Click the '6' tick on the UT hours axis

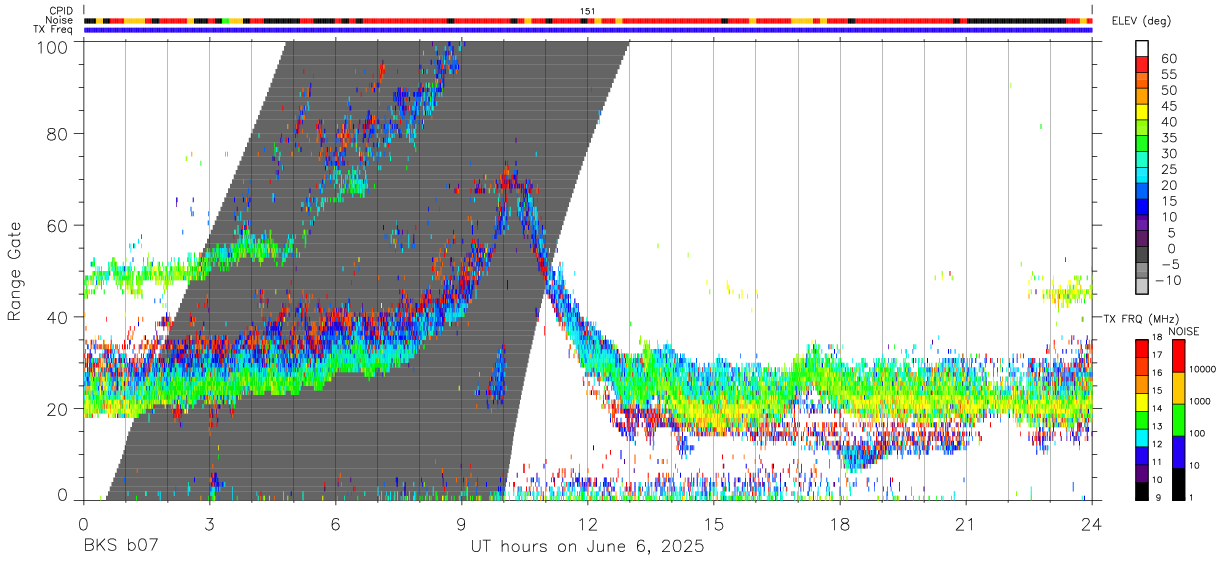click(335, 523)
